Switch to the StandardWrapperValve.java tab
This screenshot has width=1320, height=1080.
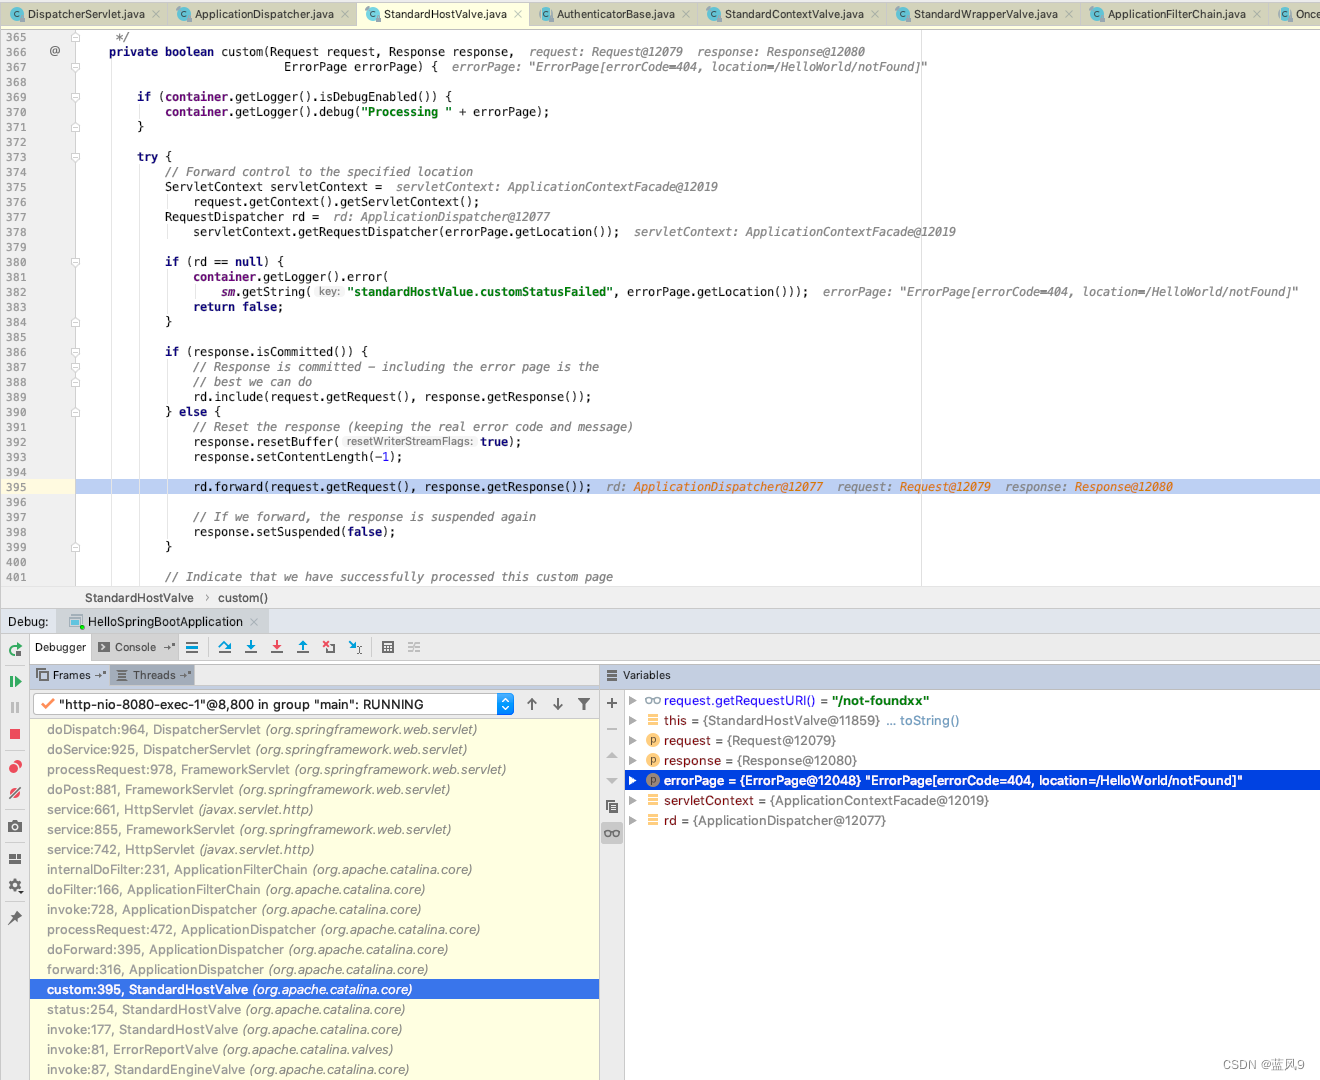pyautogui.click(x=985, y=14)
